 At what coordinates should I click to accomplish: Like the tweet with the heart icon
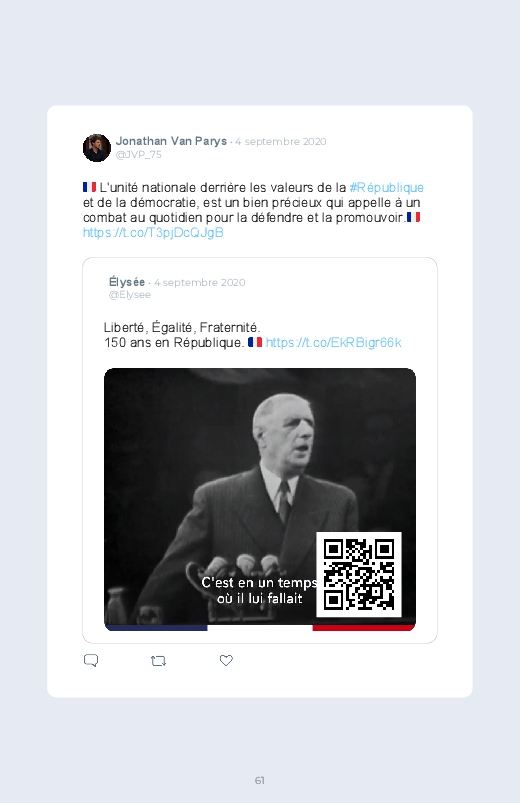[226, 661]
